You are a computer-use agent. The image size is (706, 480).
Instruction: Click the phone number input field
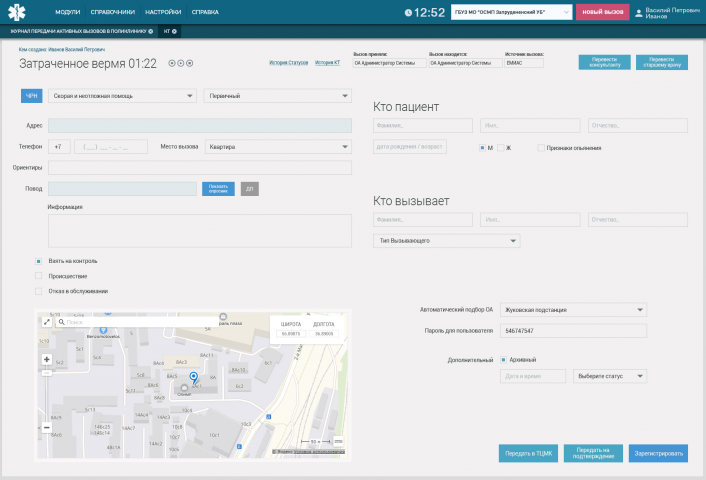click(x=111, y=147)
